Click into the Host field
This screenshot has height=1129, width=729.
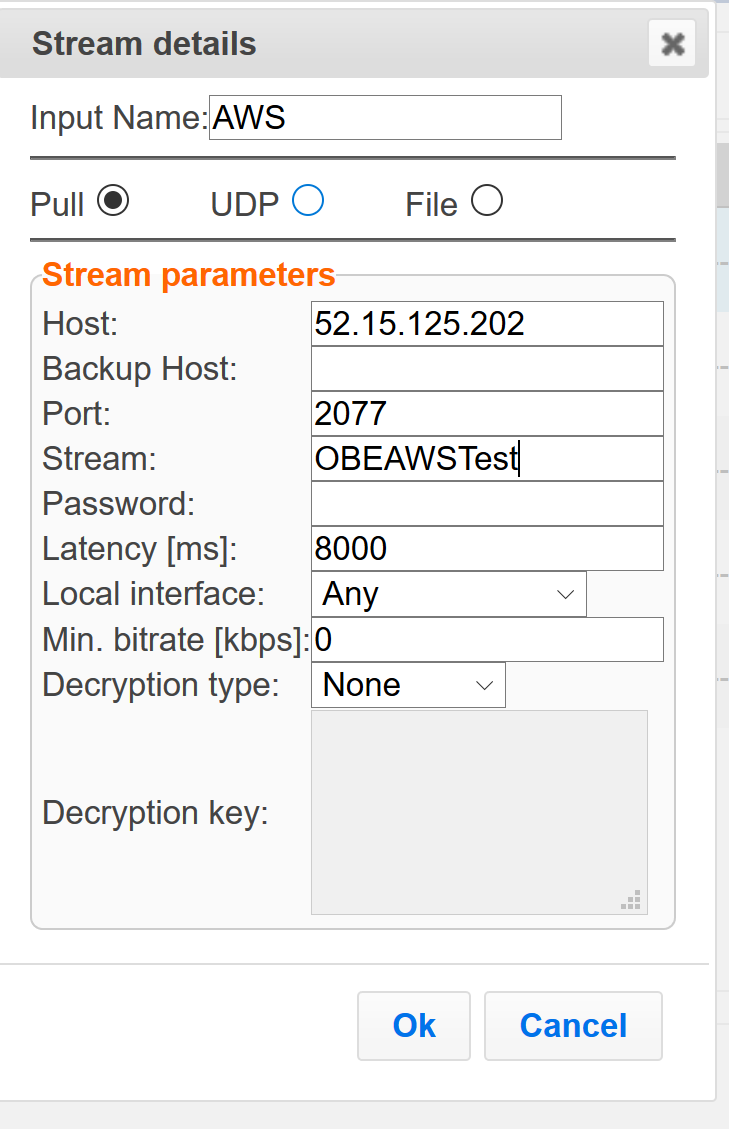(x=488, y=324)
